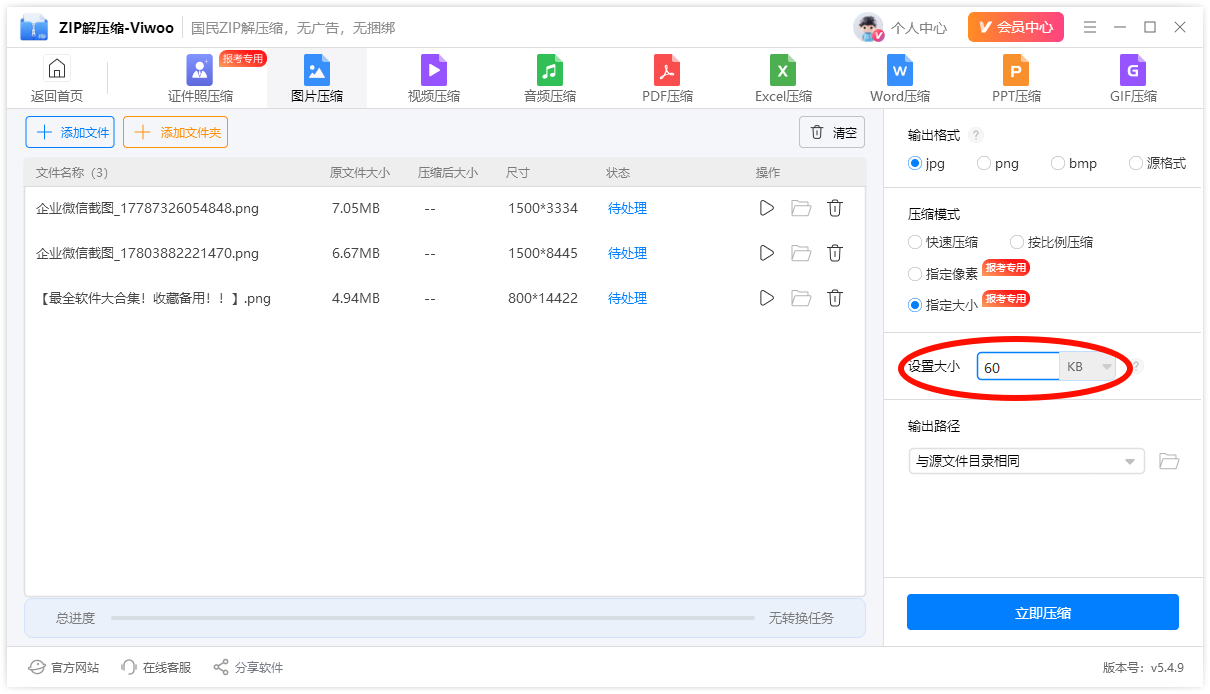Start compressing 【最全软件大合集 png file
The image size is (1210, 694).
767,298
